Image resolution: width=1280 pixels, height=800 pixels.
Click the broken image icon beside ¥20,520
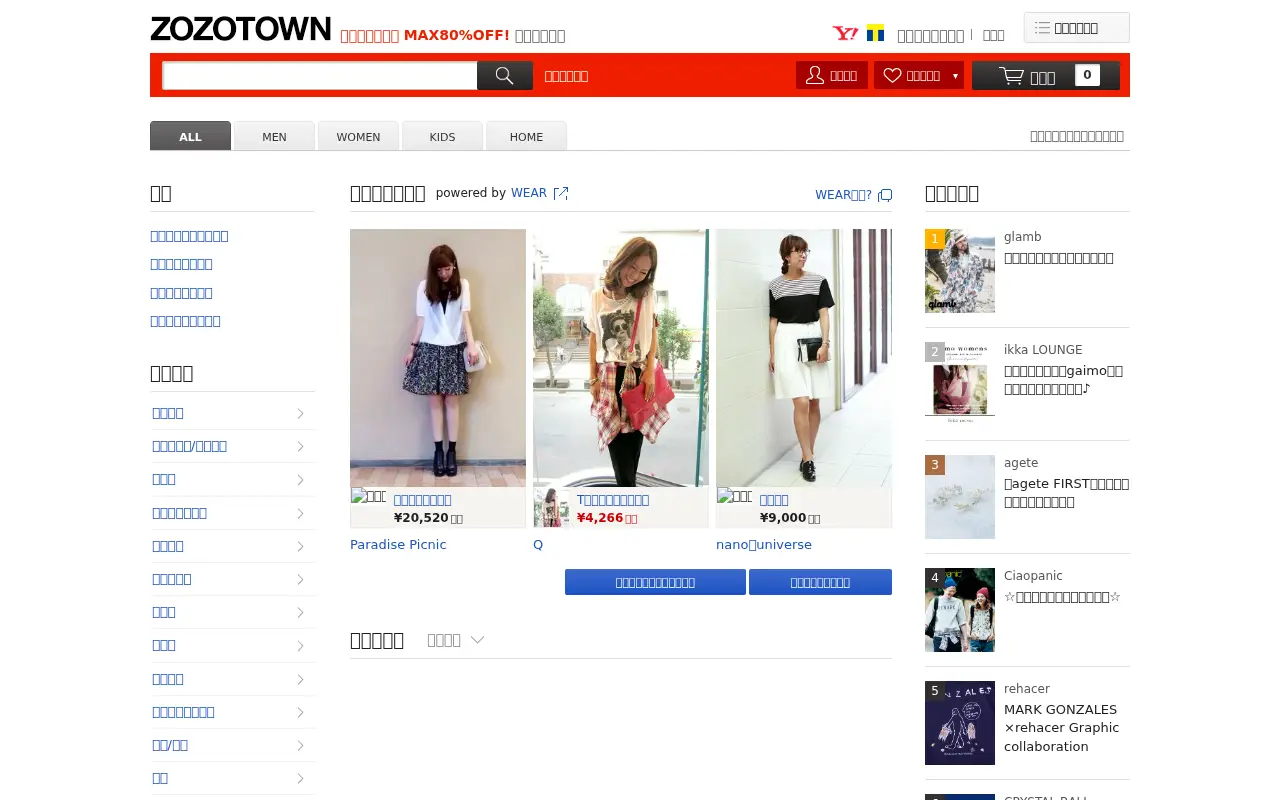point(368,496)
